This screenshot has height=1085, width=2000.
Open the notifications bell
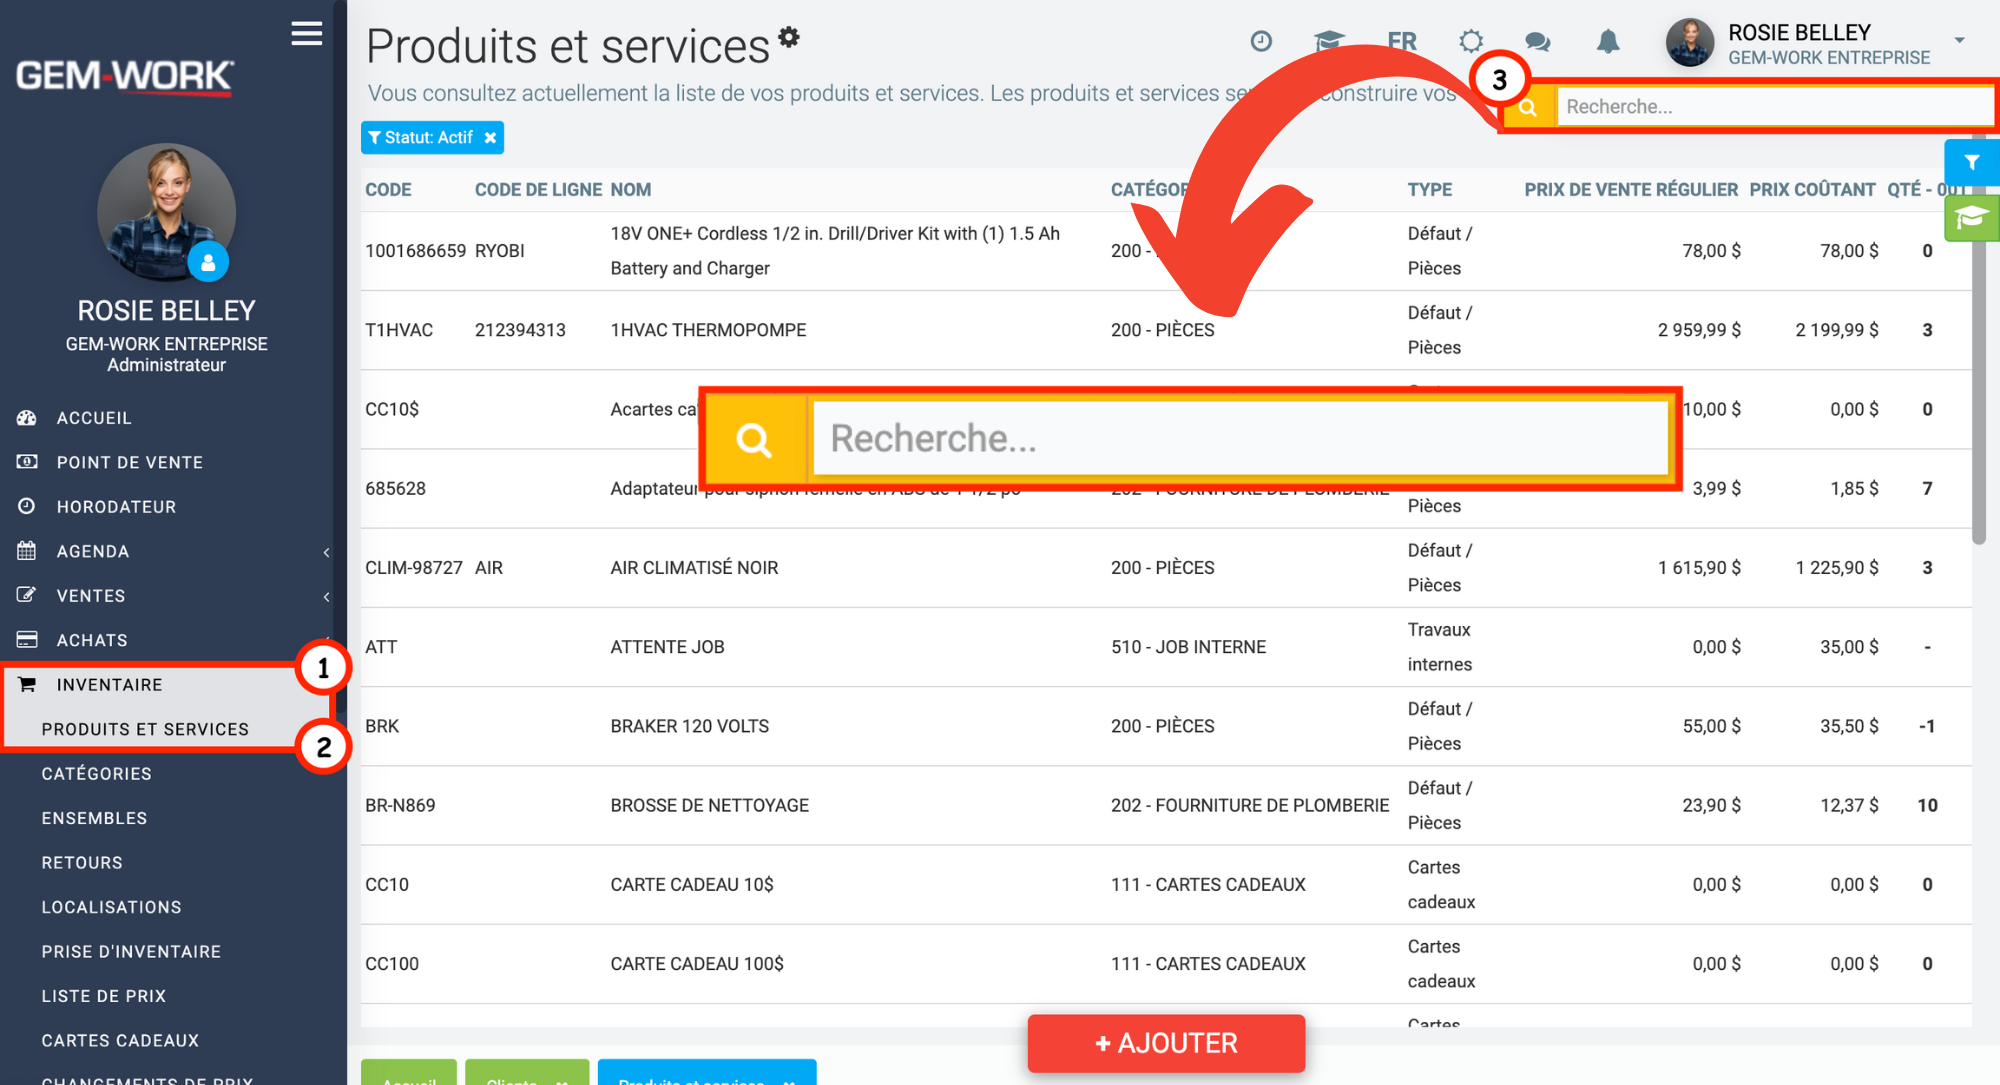point(1607,41)
